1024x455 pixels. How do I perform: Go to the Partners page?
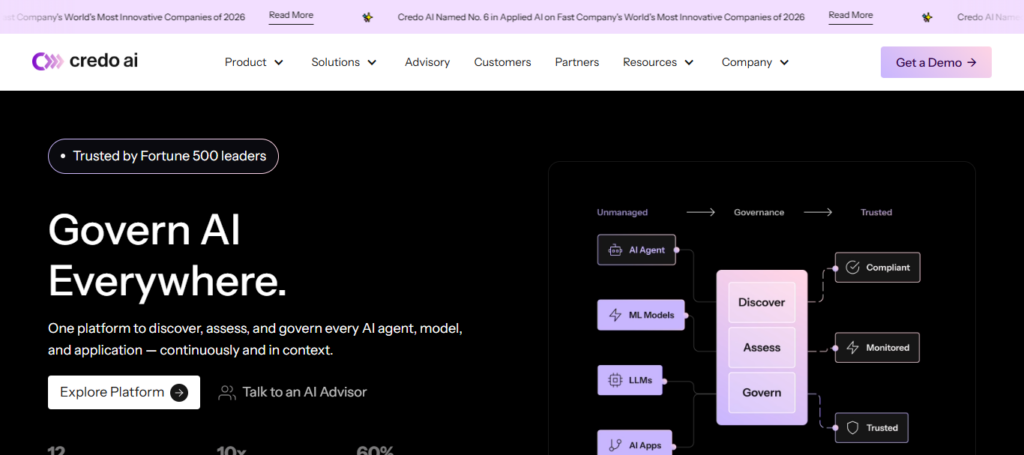click(x=577, y=62)
